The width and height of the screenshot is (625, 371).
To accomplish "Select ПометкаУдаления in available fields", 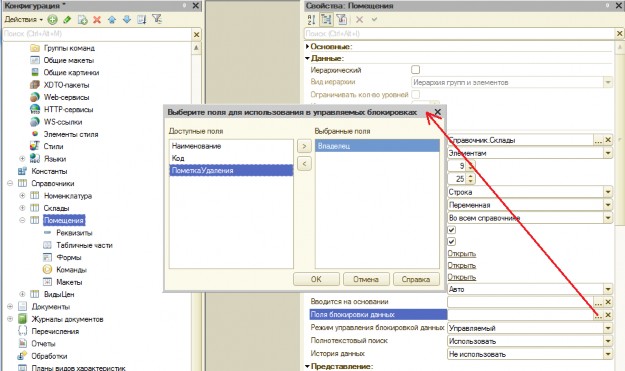I will point(231,171).
